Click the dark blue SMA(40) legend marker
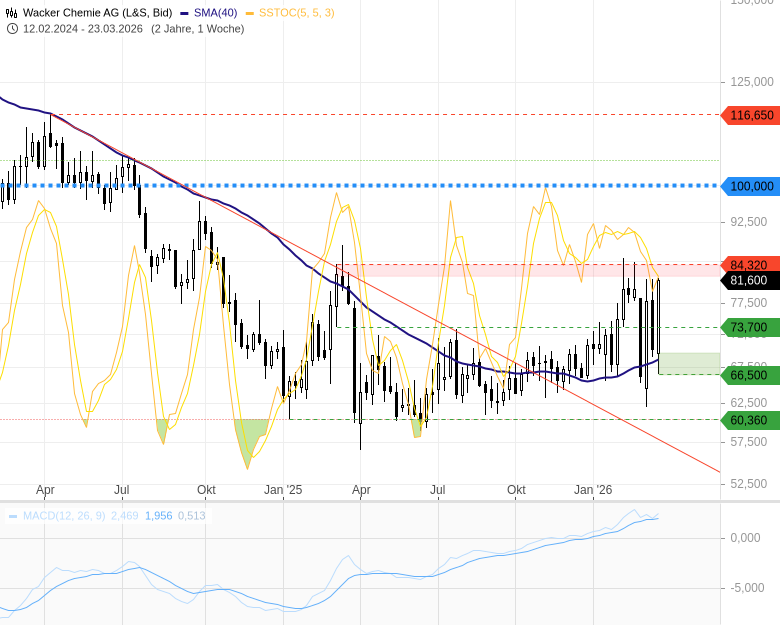The image size is (780, 625). pyautogui.click(x=185, y=13)
